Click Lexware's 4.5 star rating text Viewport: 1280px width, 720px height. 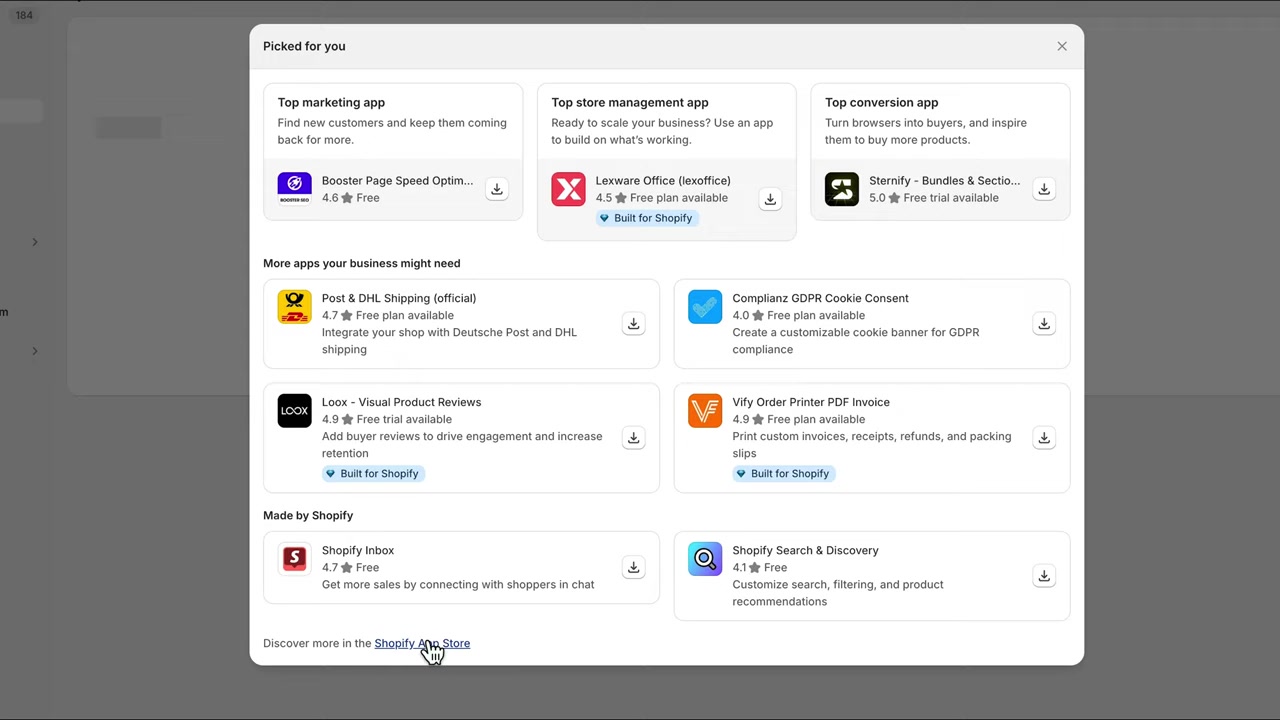tap(662, 198)
